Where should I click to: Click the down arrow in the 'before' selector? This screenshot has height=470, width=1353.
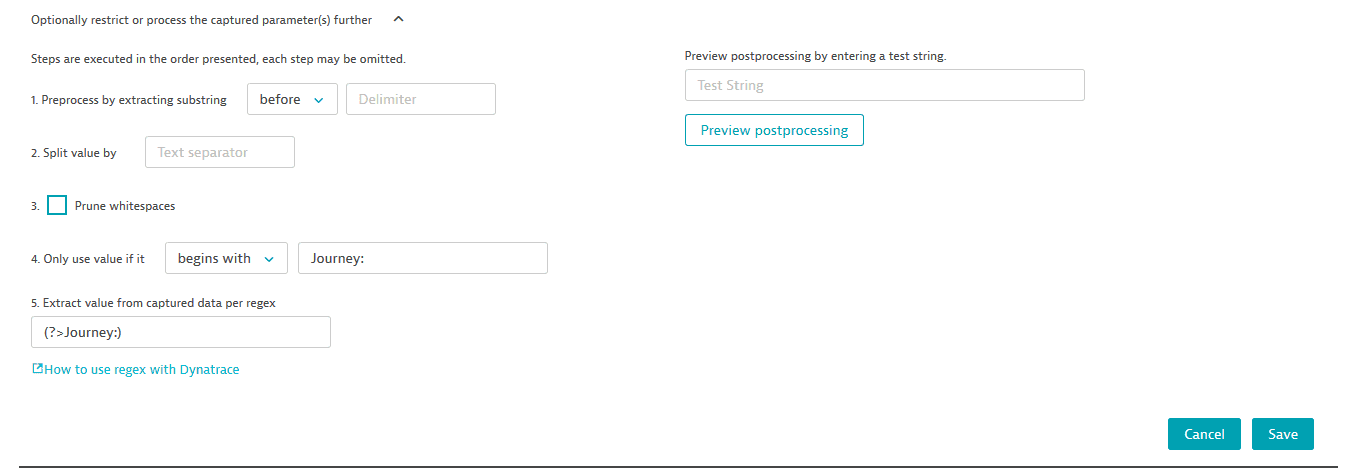pos(319,100)
